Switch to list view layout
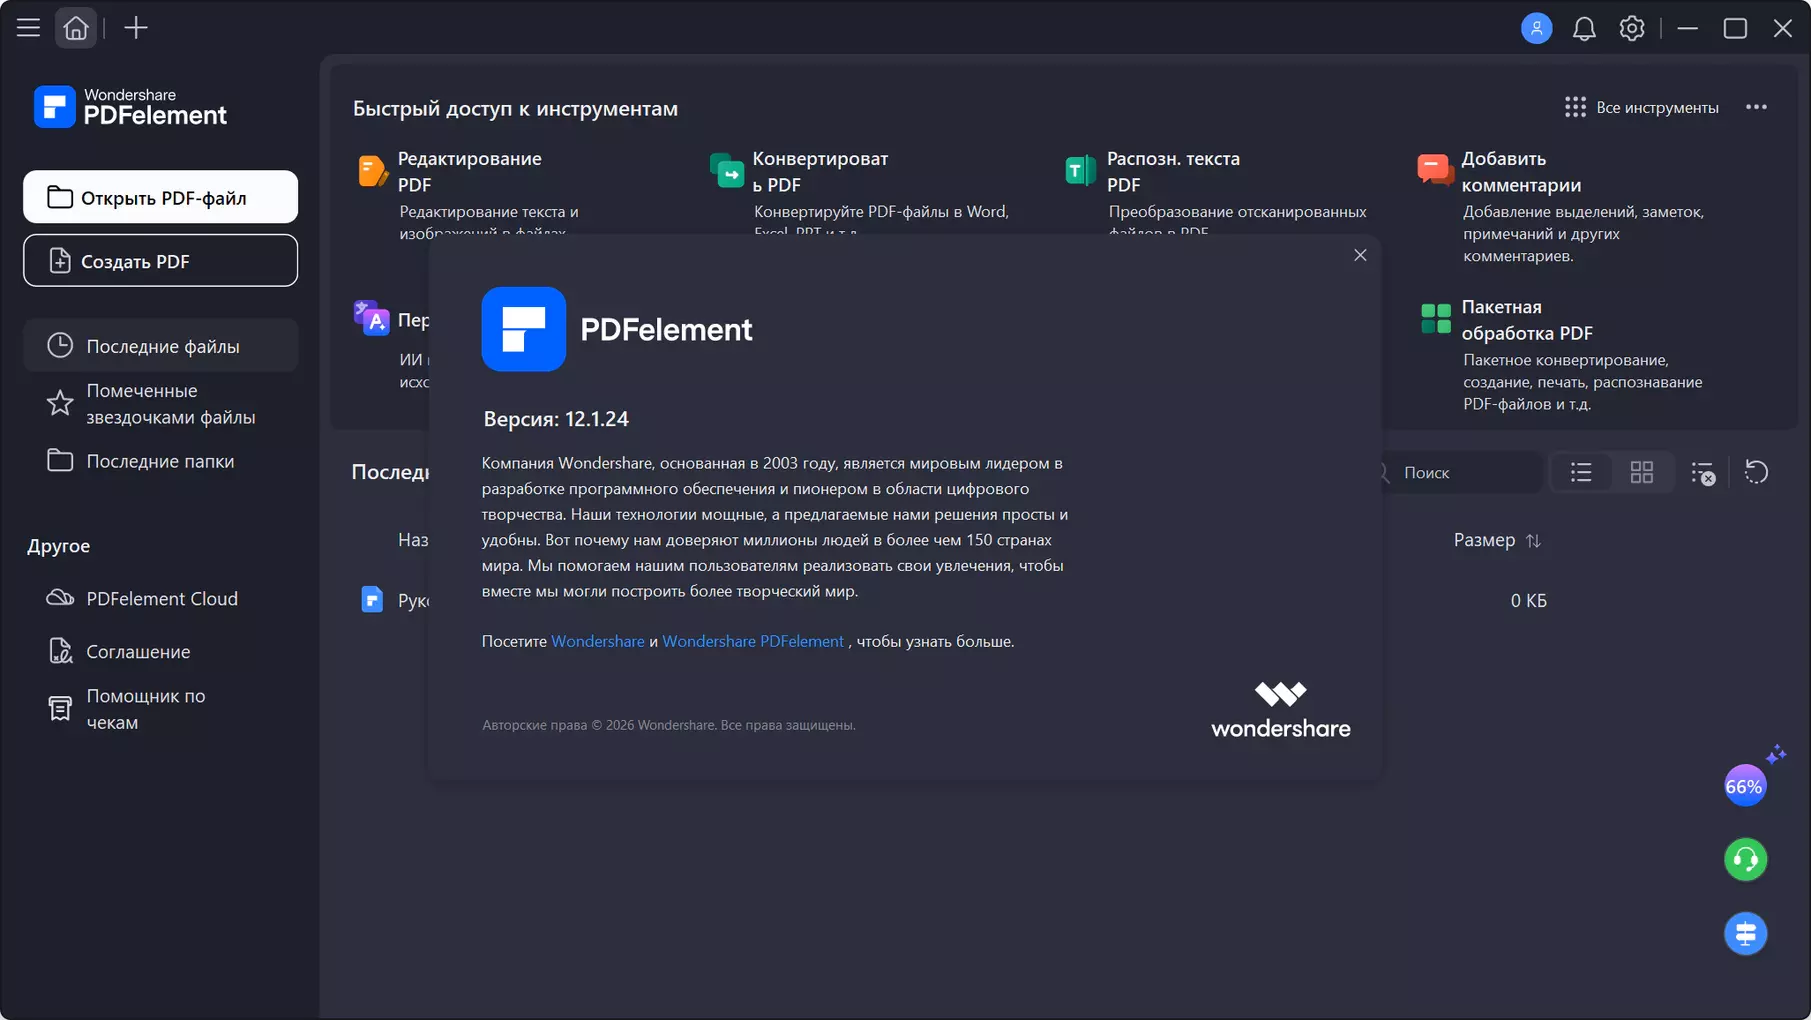1811x1020 pixels. [1581, 472]
